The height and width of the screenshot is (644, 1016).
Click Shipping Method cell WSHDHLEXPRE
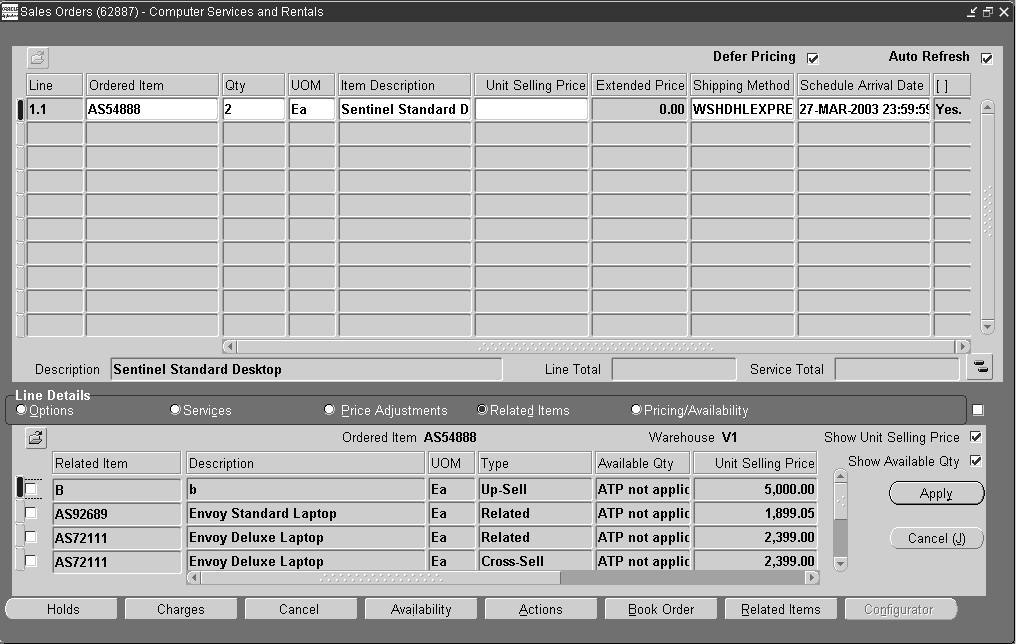[x=743, y=109]
